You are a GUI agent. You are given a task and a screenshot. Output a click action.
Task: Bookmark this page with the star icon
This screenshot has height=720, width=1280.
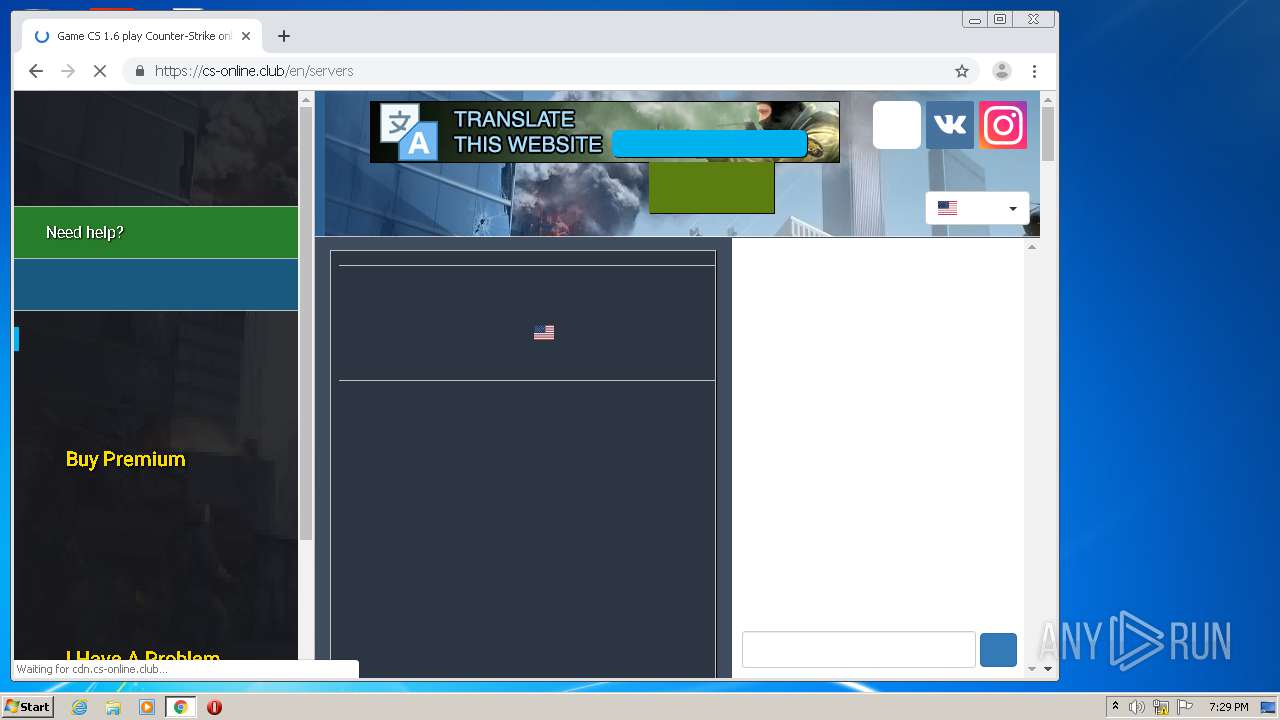tap(962, 71)
